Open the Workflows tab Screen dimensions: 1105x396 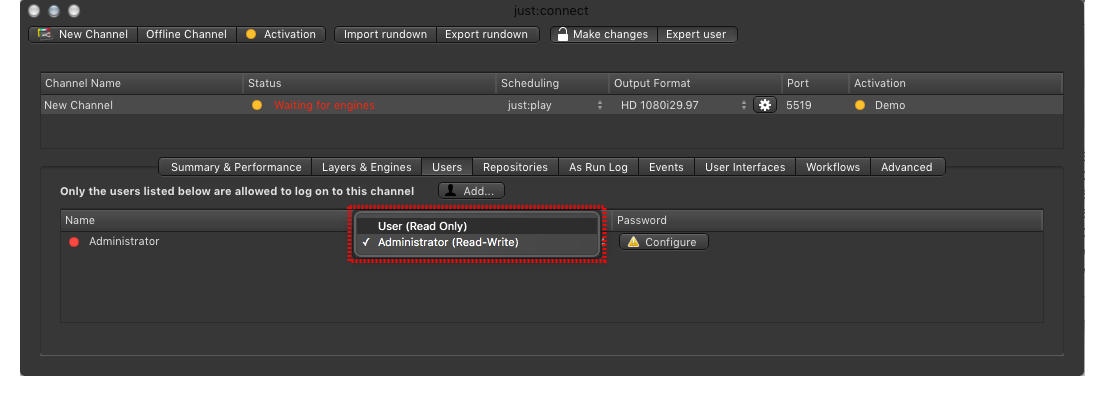[x=833, y=167]
